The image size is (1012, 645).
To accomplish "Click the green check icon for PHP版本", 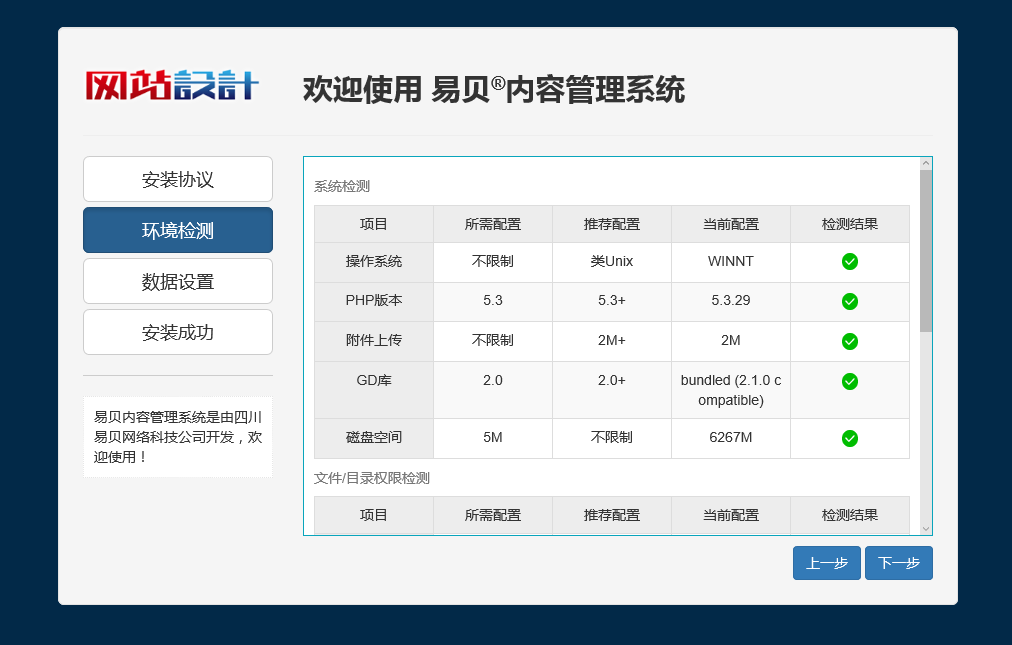I will pos(850,301).
